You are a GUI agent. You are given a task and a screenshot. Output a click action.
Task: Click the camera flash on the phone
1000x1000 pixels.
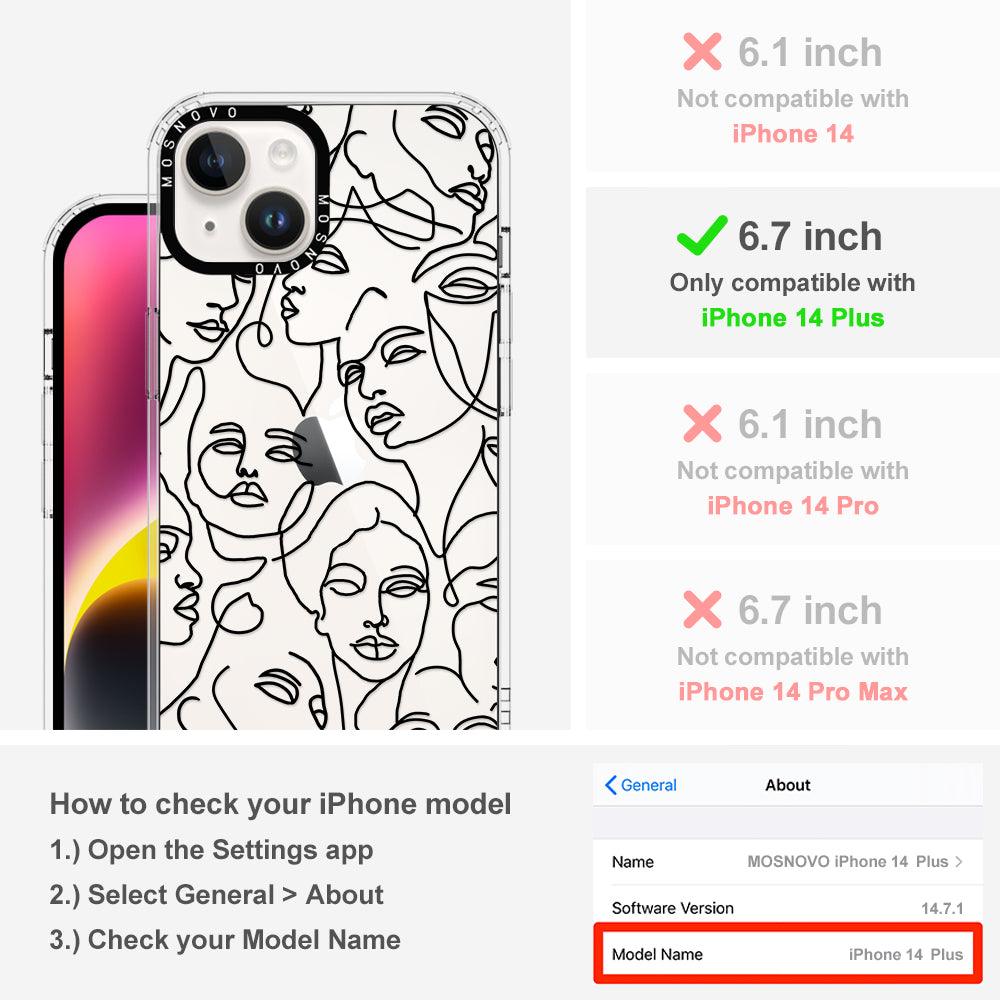pos(282,153)
